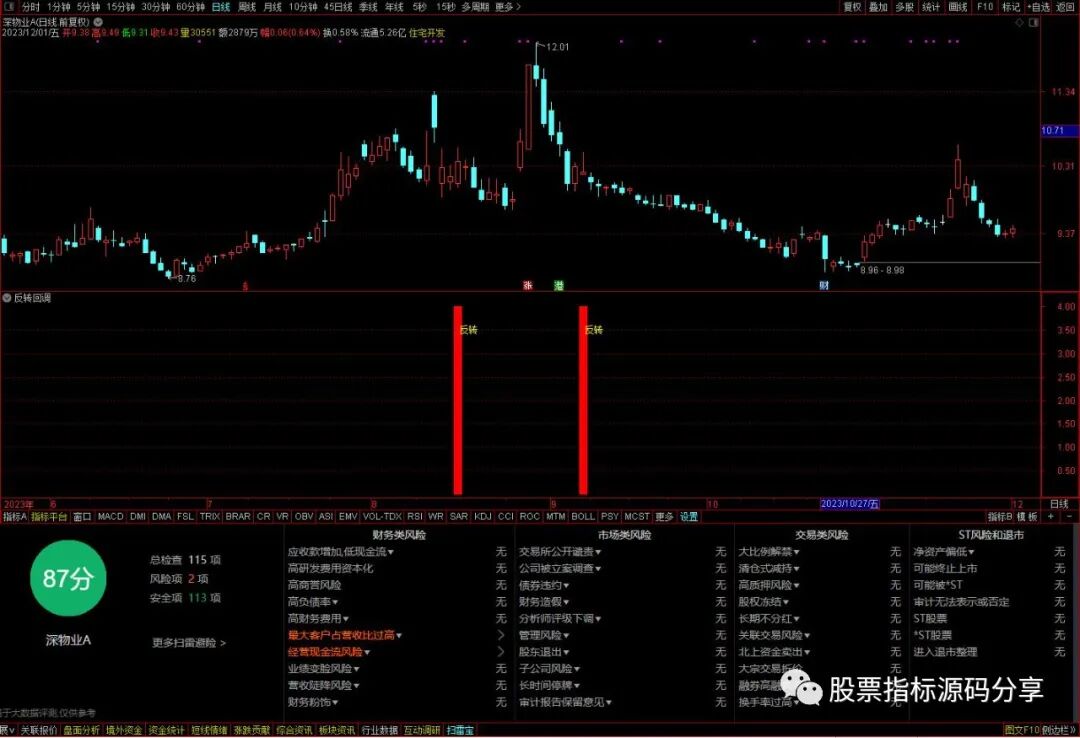Select the BOLL indicator tab
The width and height of the screenshot is (1080, 738).
coord(583,516)
